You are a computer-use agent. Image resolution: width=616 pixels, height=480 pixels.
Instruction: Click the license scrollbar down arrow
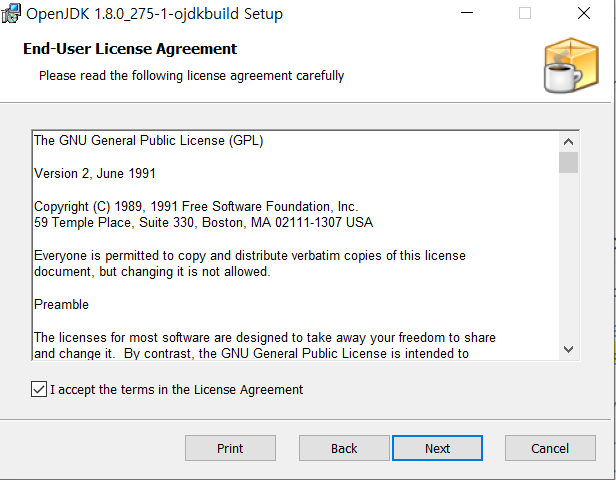(568, 349)
